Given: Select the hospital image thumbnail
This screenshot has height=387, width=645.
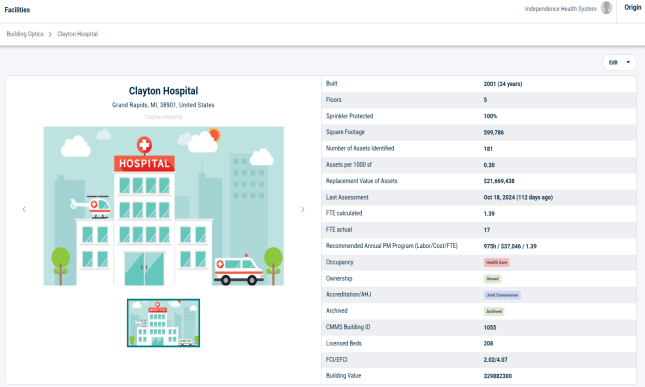Looking at the screenshot, I should click(163, 323).
